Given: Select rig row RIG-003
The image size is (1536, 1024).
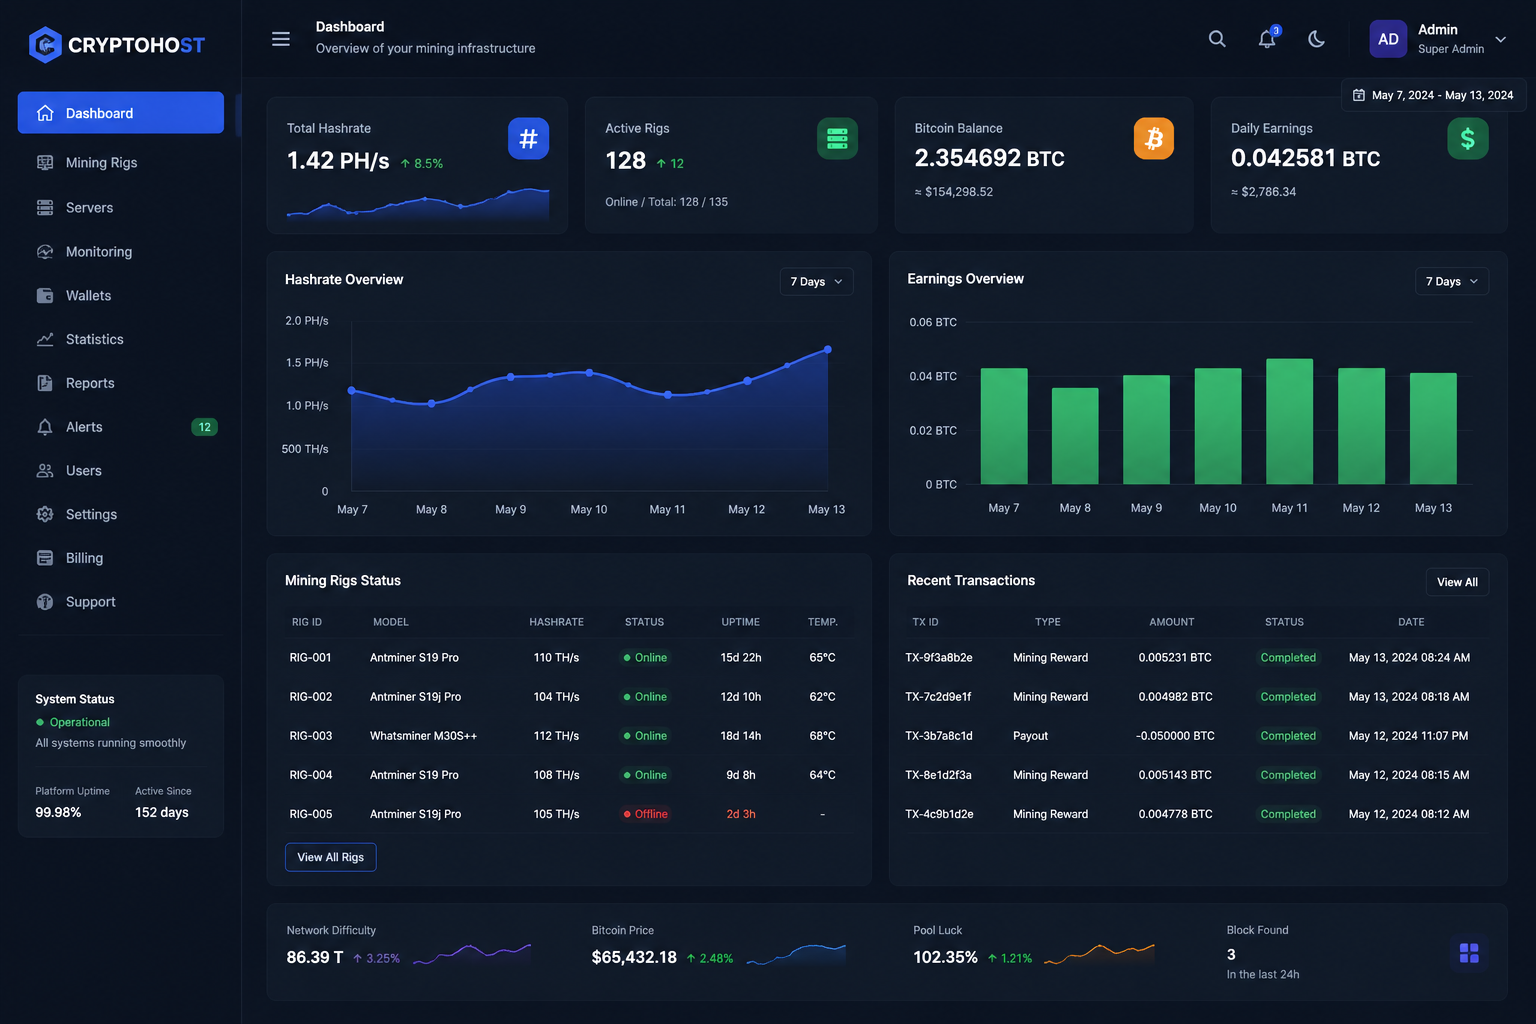Looking at the screenshot, I should 569,736.
